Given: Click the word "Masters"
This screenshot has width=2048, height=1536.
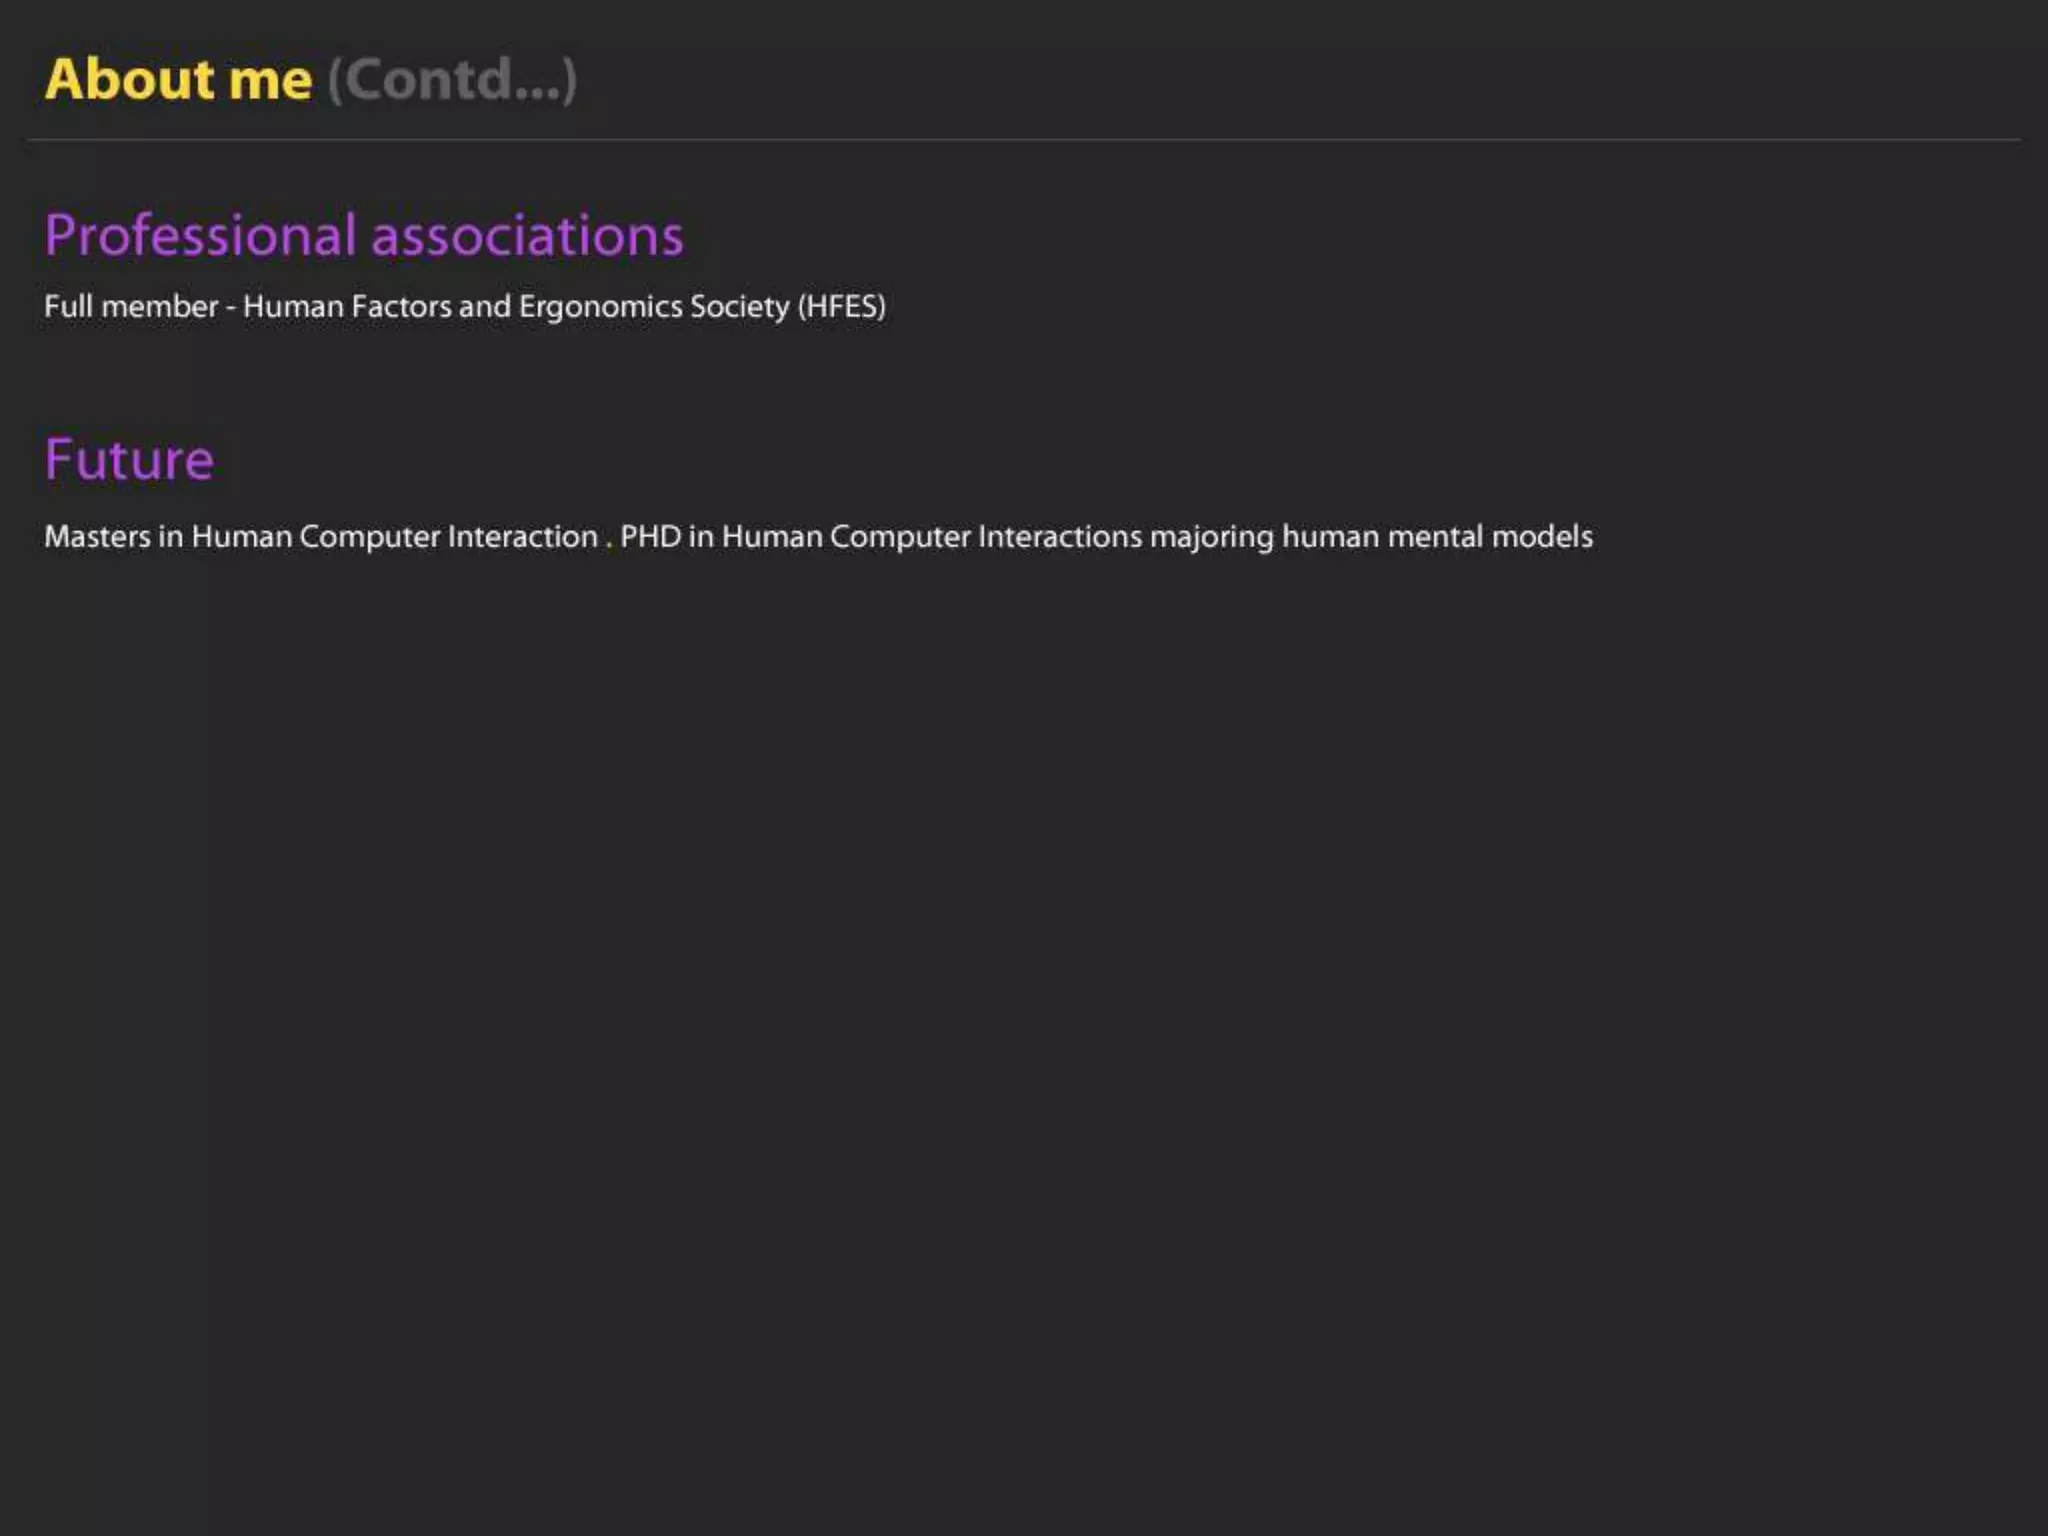Looking at the screenshot, I should click(97, 537).
